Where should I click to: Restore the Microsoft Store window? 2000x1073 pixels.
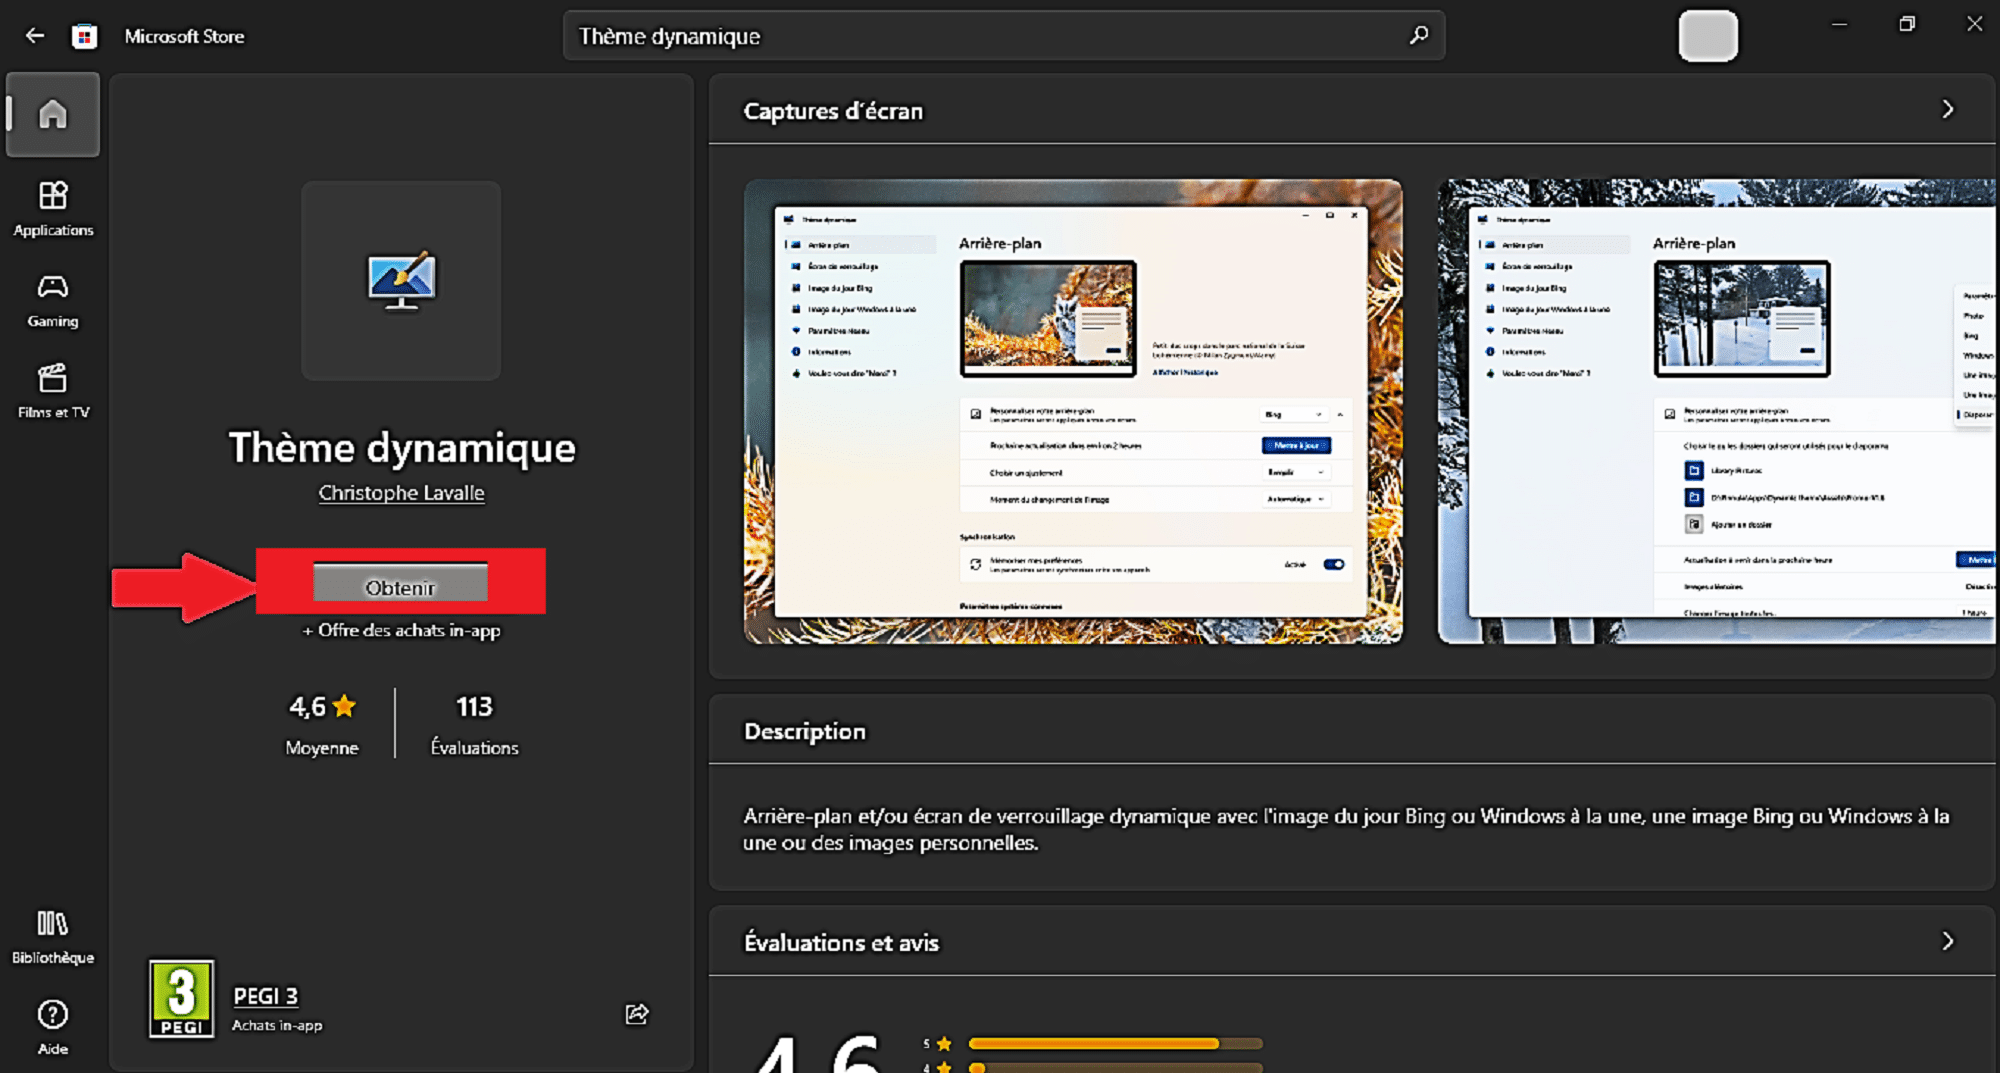point(1907,24)
